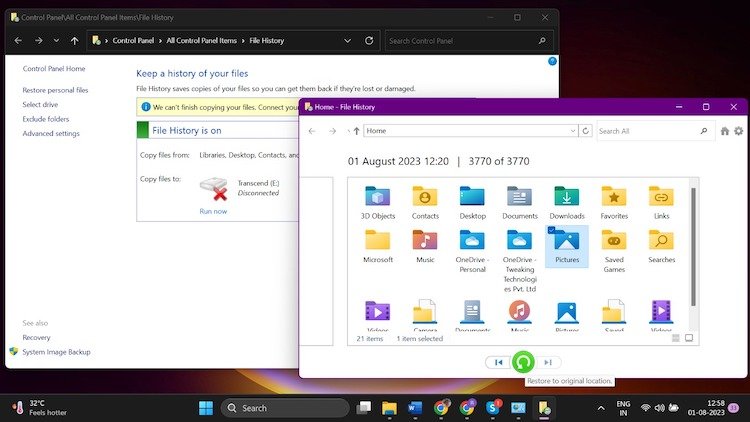Open the weather widget showing 32°C
The height and width of the screenshot is (422, 750).
(40, 408)
